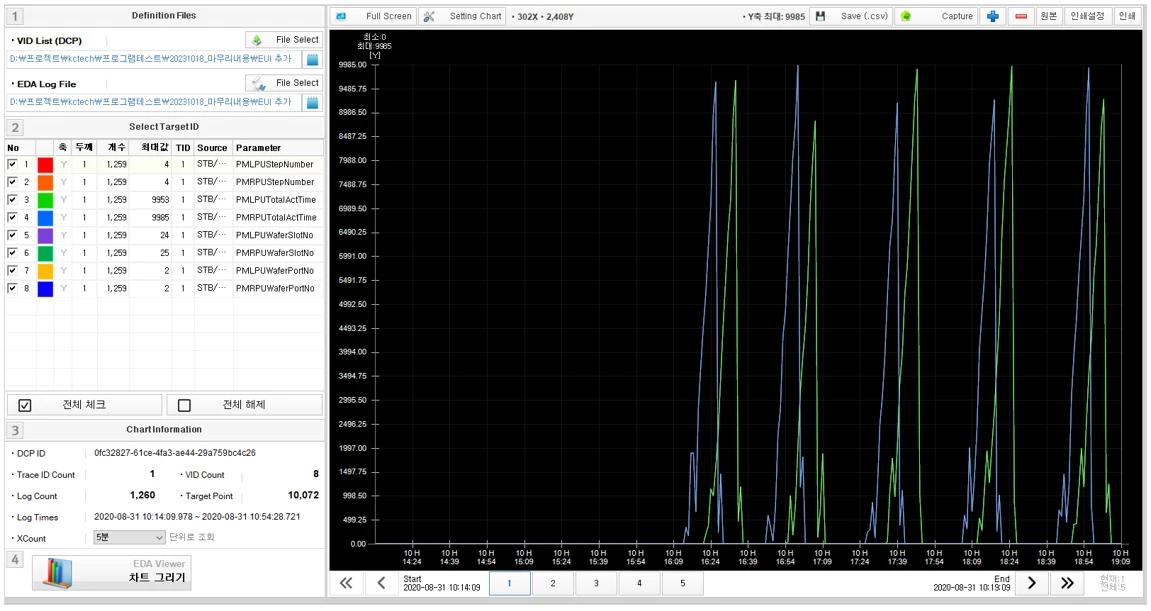Screen dimensions: 1151x611
Task: Click the 차트 그리기 draw chart label
Action: coord(157,578)
